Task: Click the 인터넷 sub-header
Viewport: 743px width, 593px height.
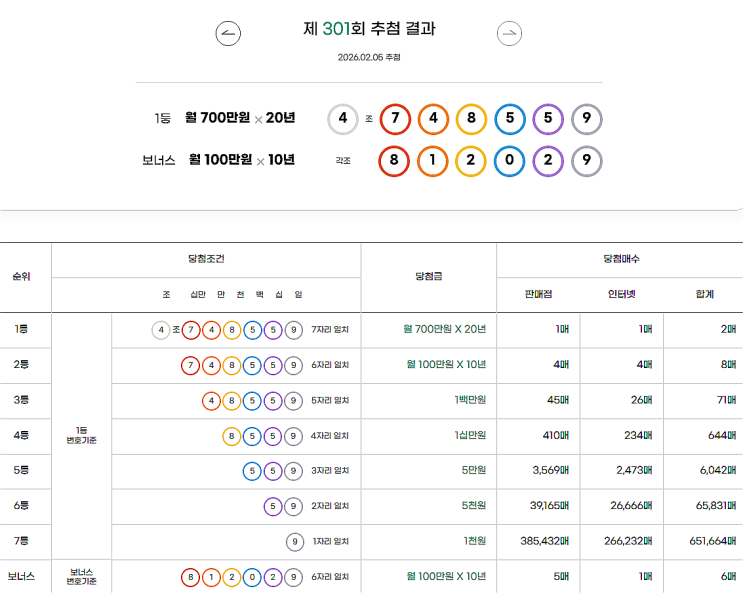Action: [621, 294]
